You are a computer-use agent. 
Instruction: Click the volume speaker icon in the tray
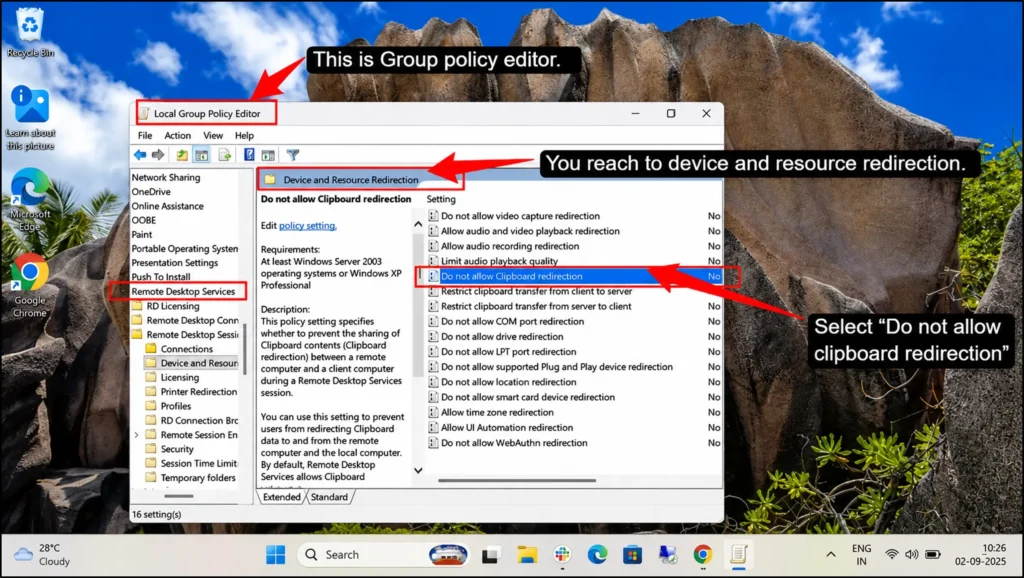click(x=912, y=554)
